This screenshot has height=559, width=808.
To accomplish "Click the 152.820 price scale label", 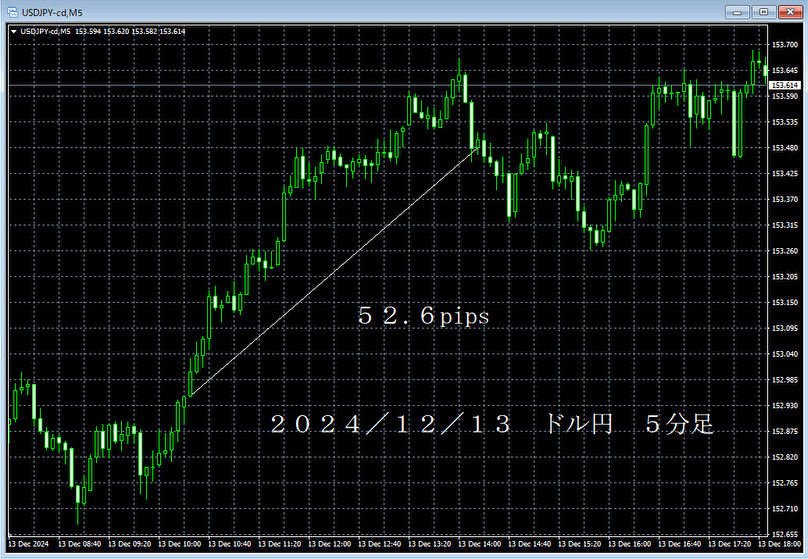I will click(785, 457).
